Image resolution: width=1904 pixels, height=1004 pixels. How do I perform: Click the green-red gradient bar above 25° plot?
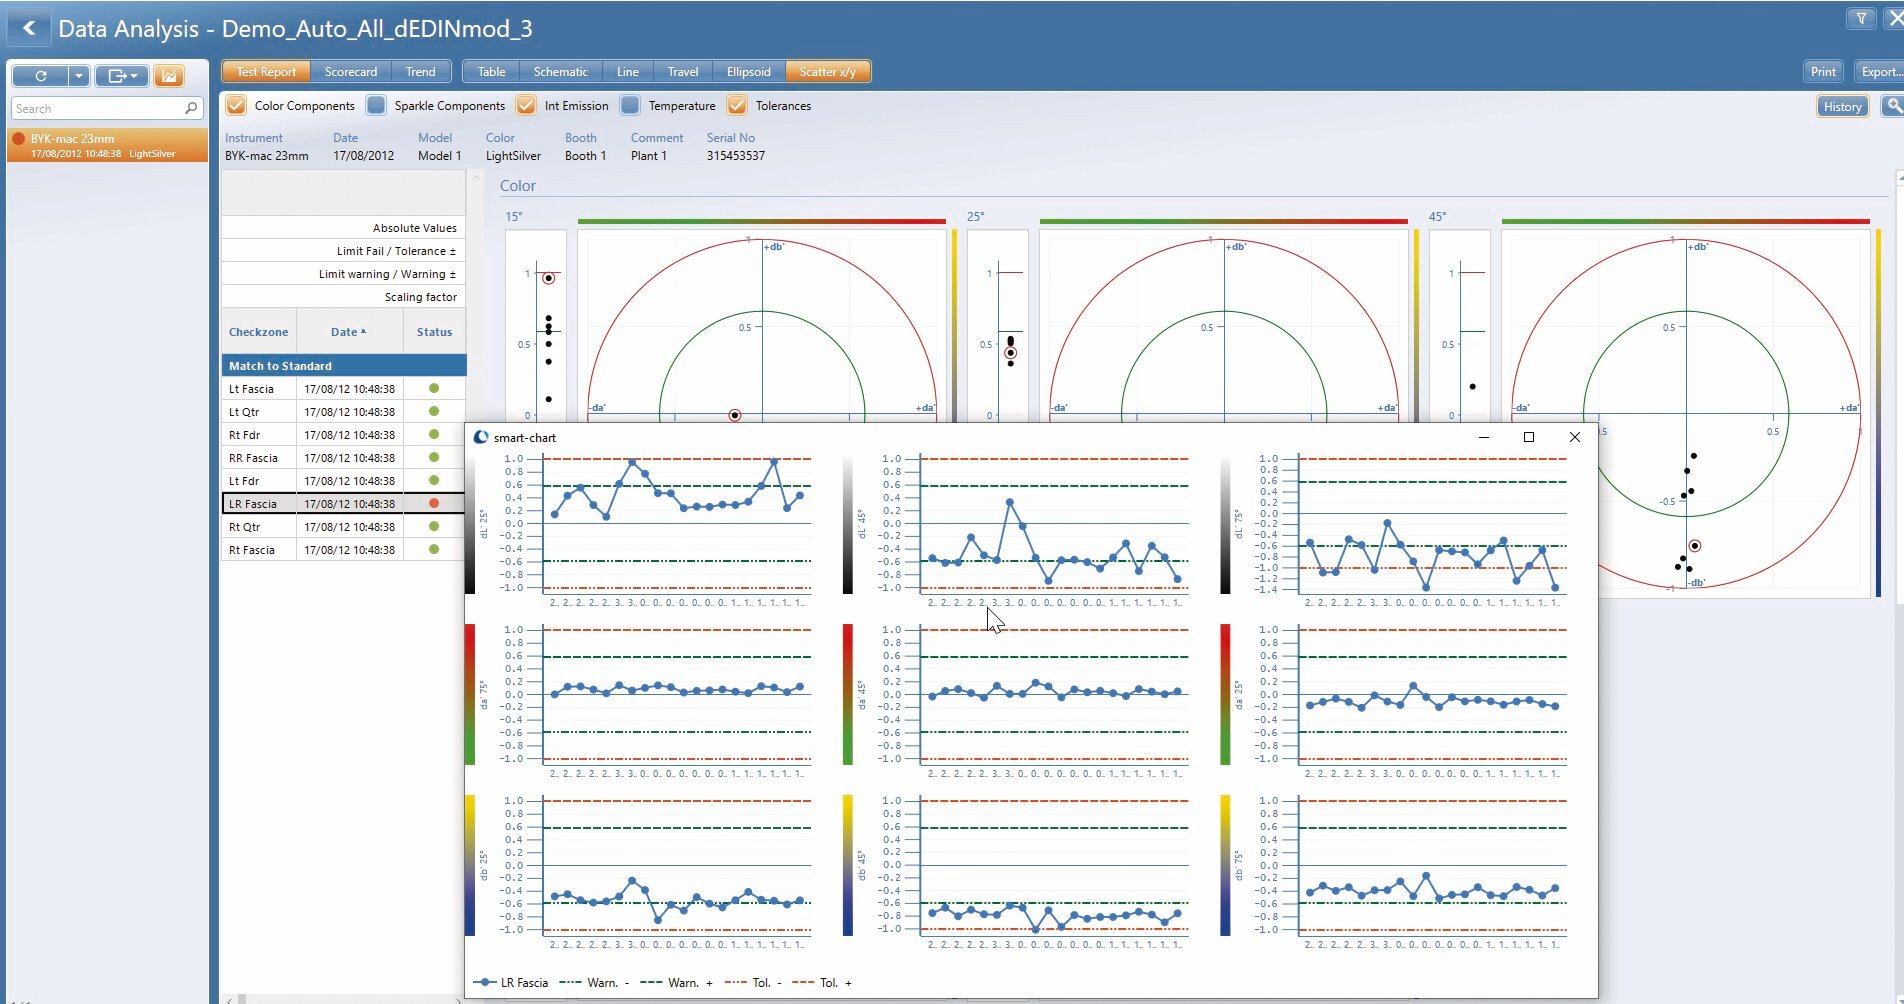tap(1223, 221)
